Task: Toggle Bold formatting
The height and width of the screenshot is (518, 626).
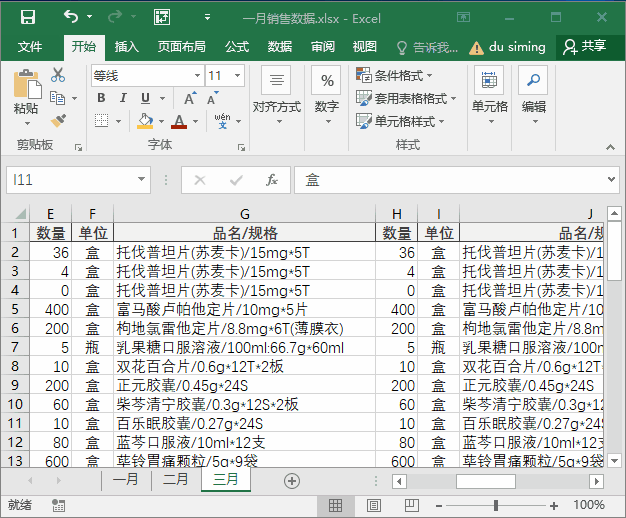Action: (101, 98)
